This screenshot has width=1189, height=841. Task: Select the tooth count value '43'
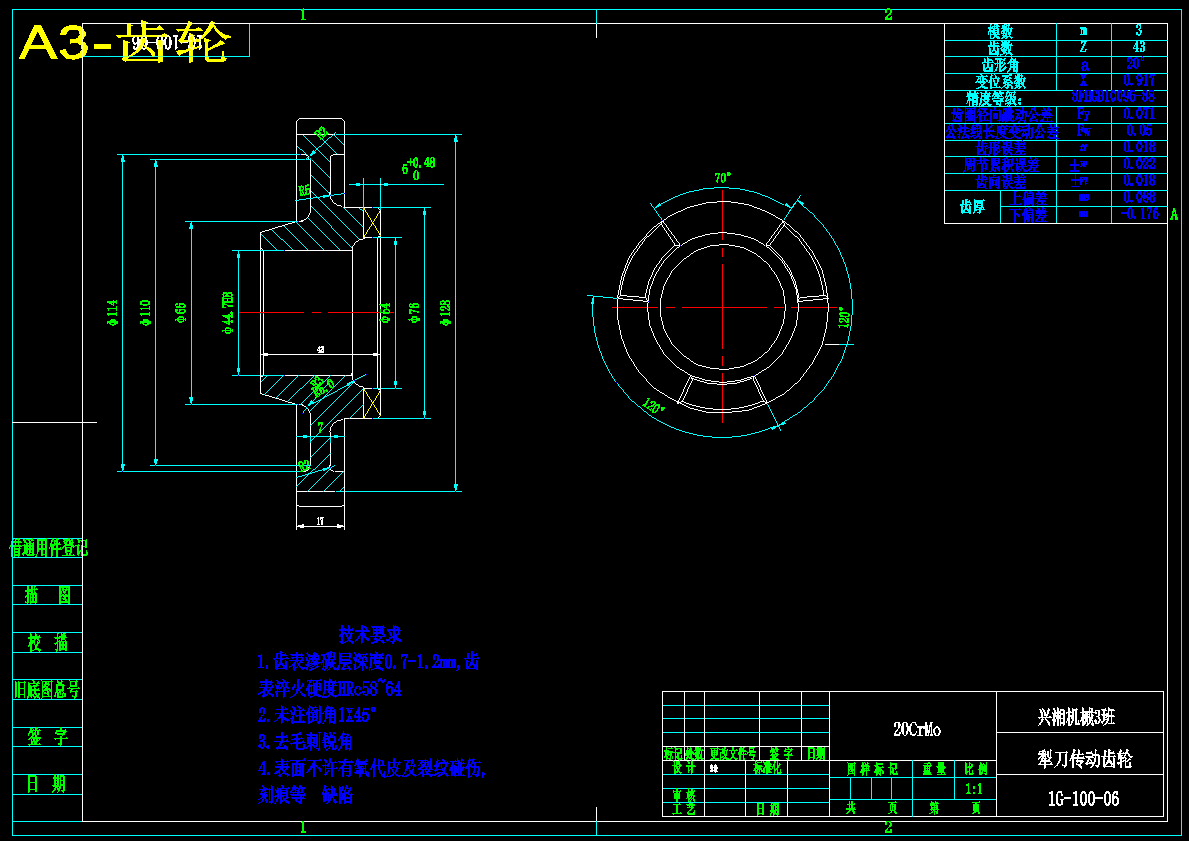tap(1139, 47)
